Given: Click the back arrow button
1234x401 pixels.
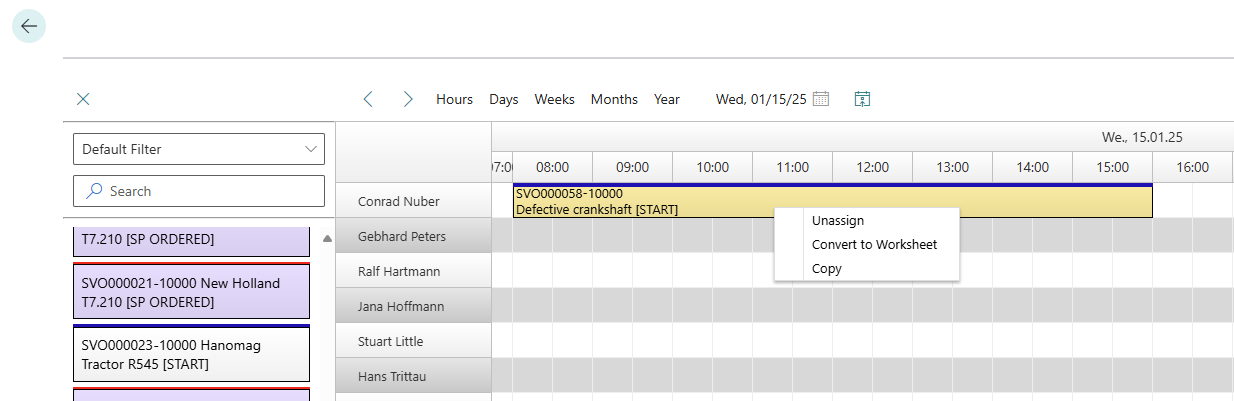Looking at the screenshot, I should (x=28, y=26).
